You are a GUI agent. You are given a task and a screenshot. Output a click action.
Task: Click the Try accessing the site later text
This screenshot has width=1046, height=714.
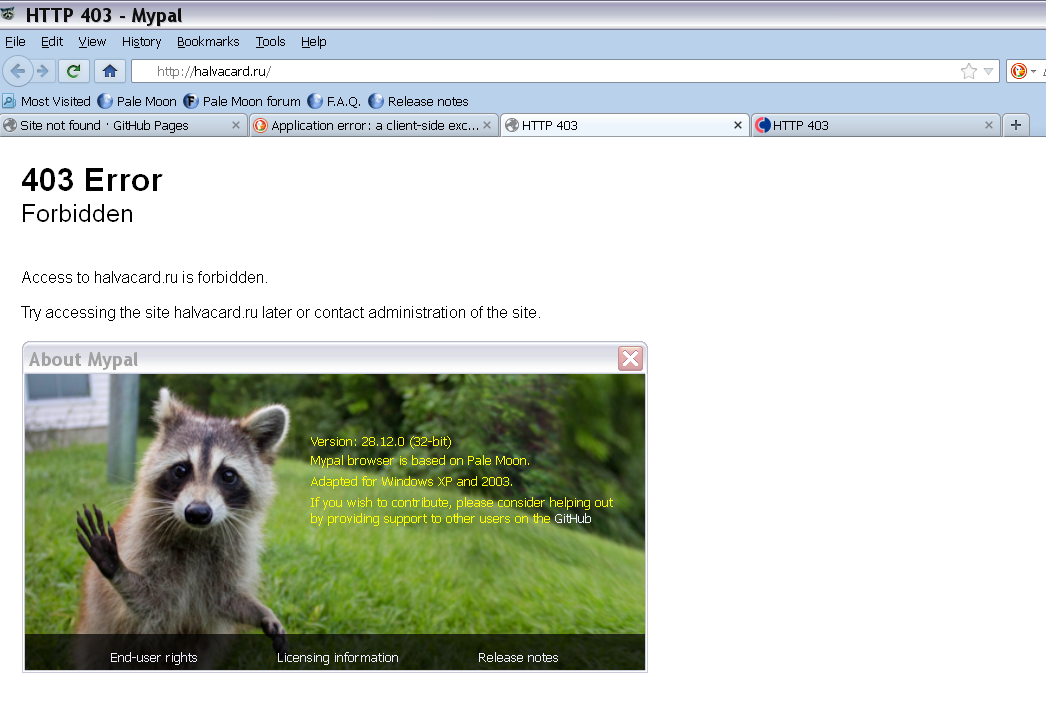pos(281,312)
